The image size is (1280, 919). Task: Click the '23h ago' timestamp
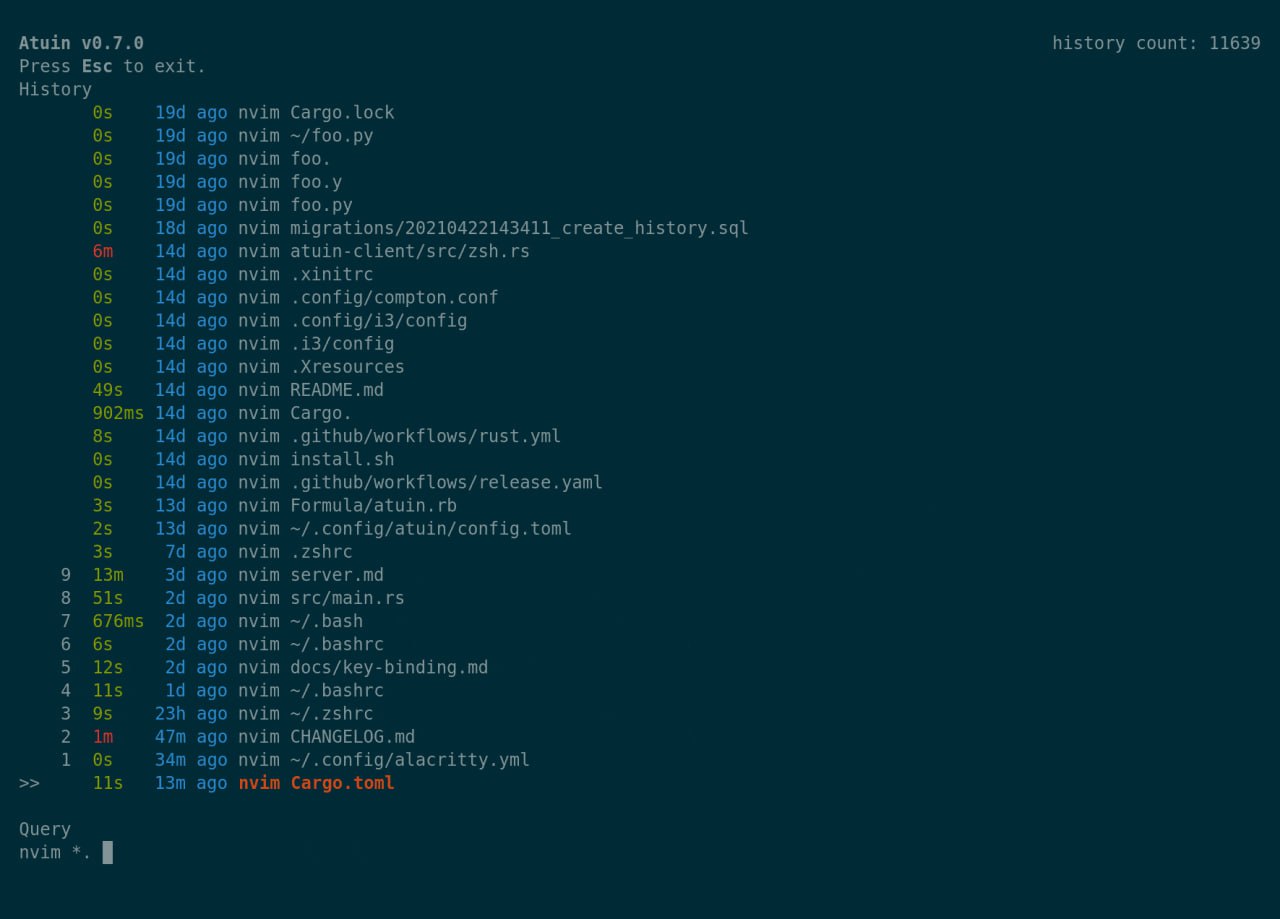click(191, 713)
